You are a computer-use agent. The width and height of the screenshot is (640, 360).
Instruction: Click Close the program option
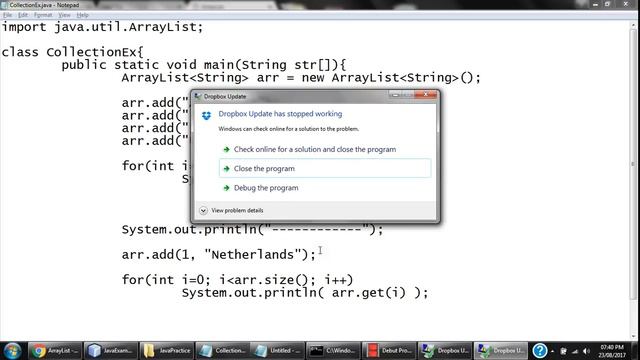pyautogui.click(x=325, y=168)
